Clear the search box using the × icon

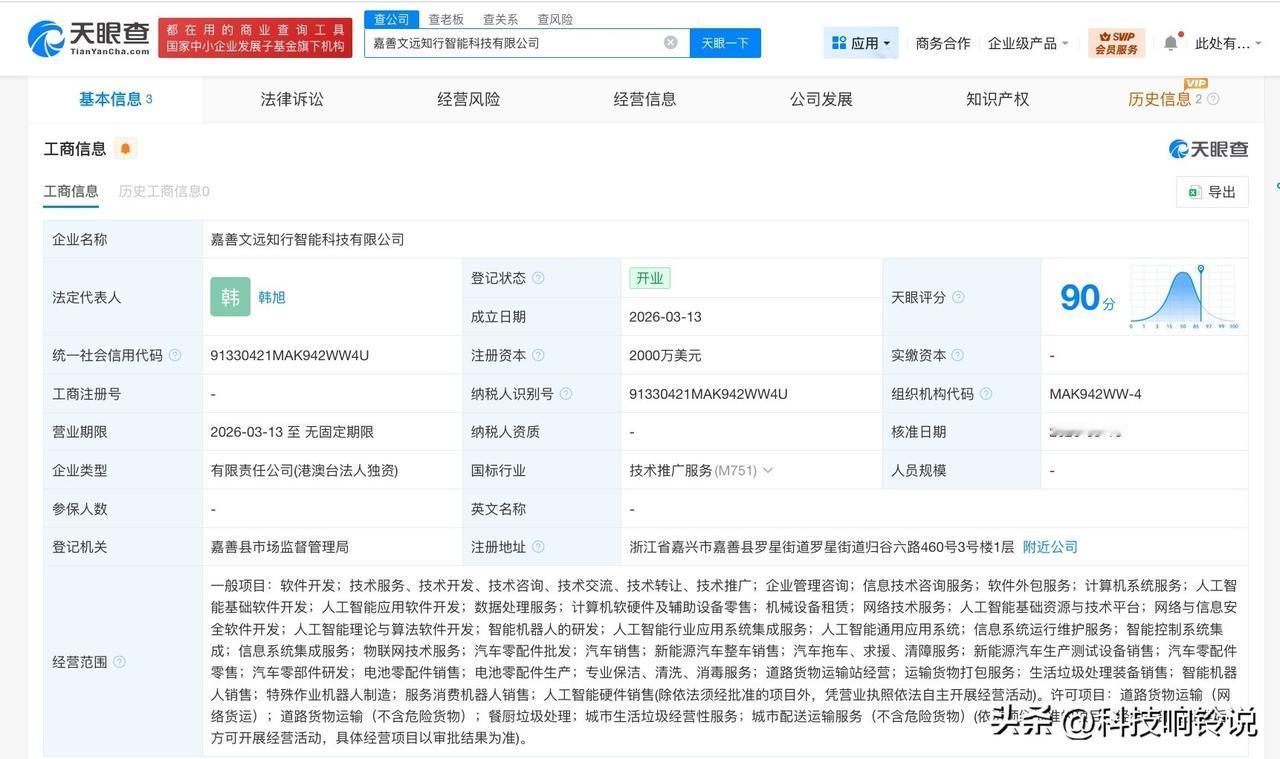click(670, 42)
